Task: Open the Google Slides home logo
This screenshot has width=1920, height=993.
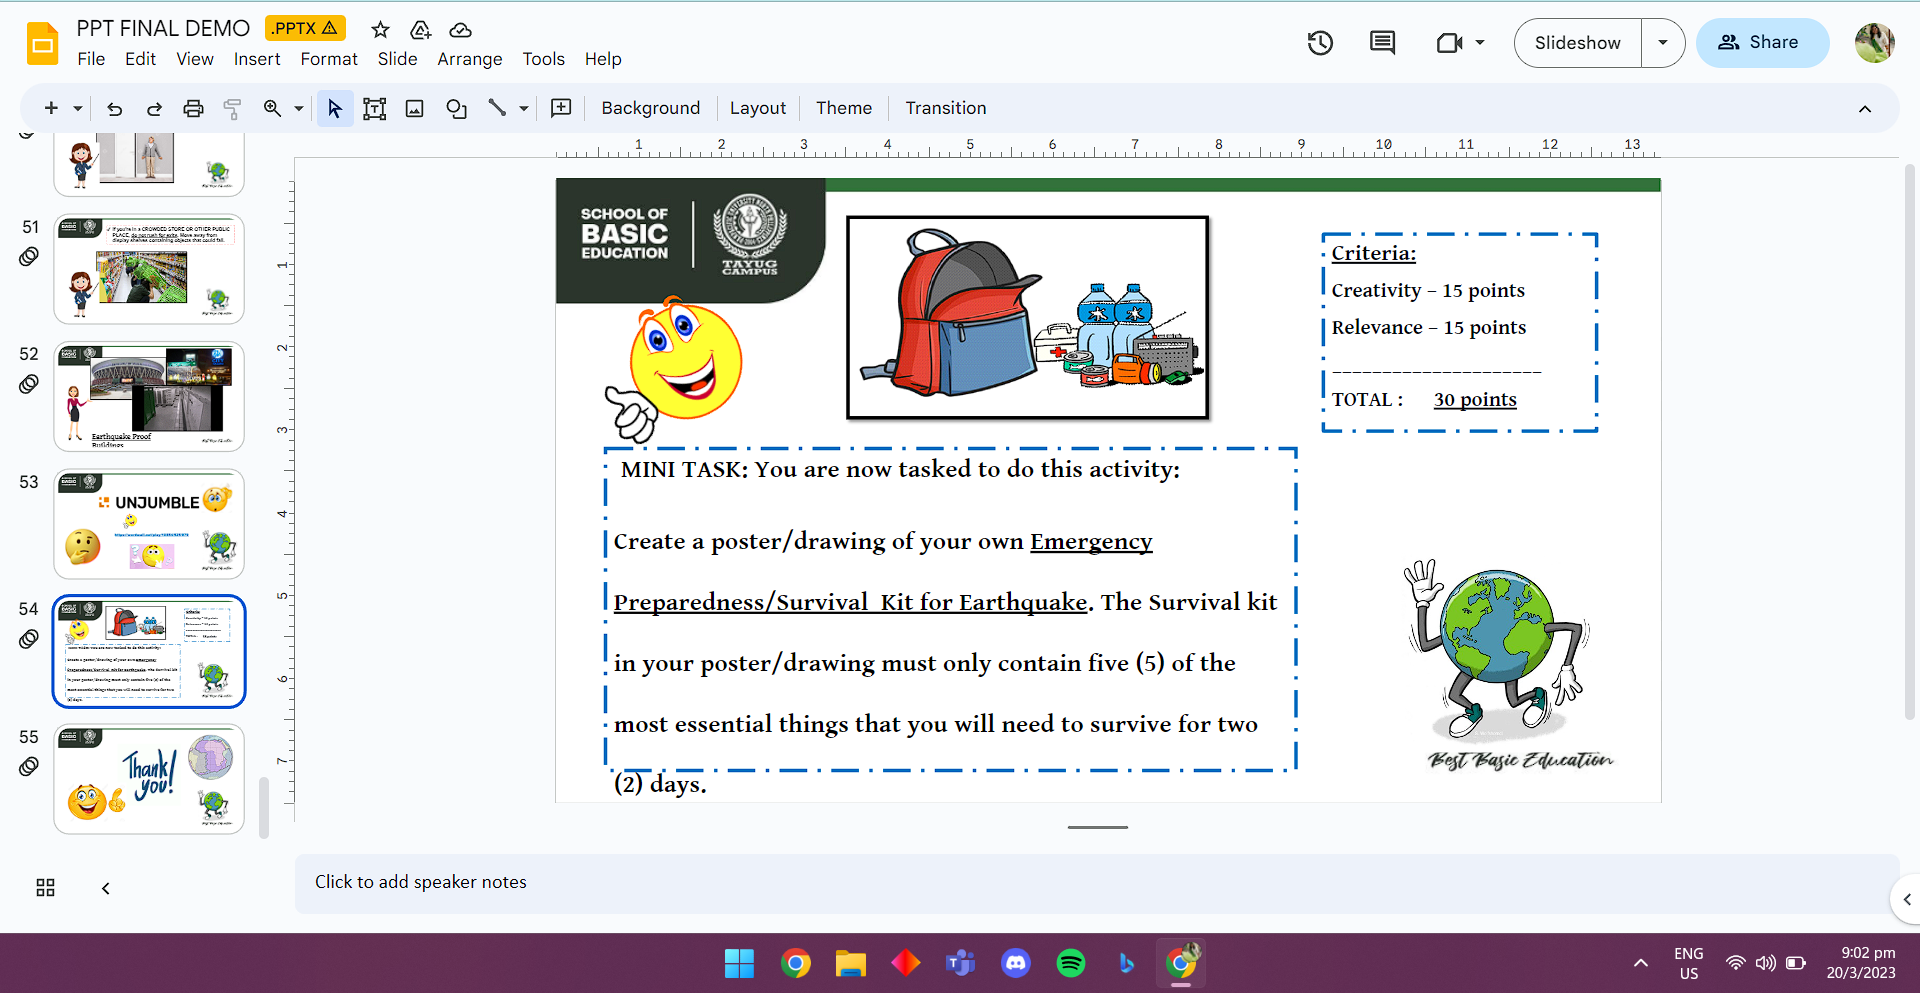Action: tap(43, 43)
